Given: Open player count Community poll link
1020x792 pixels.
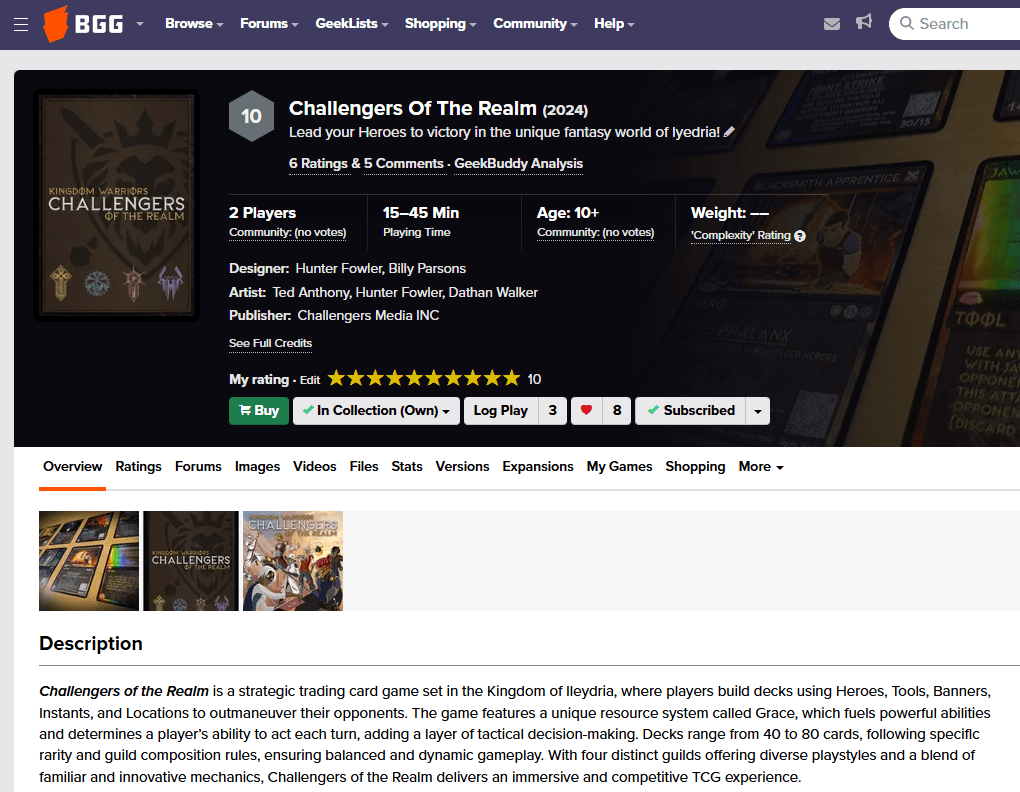Looking at the screenshot, I should (x=288, y=232).
